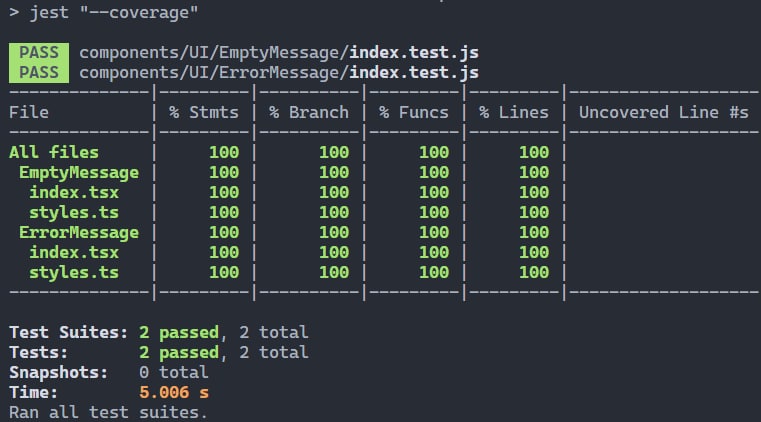This screenshot has height=422, width=761.
Task: Select the EmptyMessage folder row label
Action: [79, 173]
